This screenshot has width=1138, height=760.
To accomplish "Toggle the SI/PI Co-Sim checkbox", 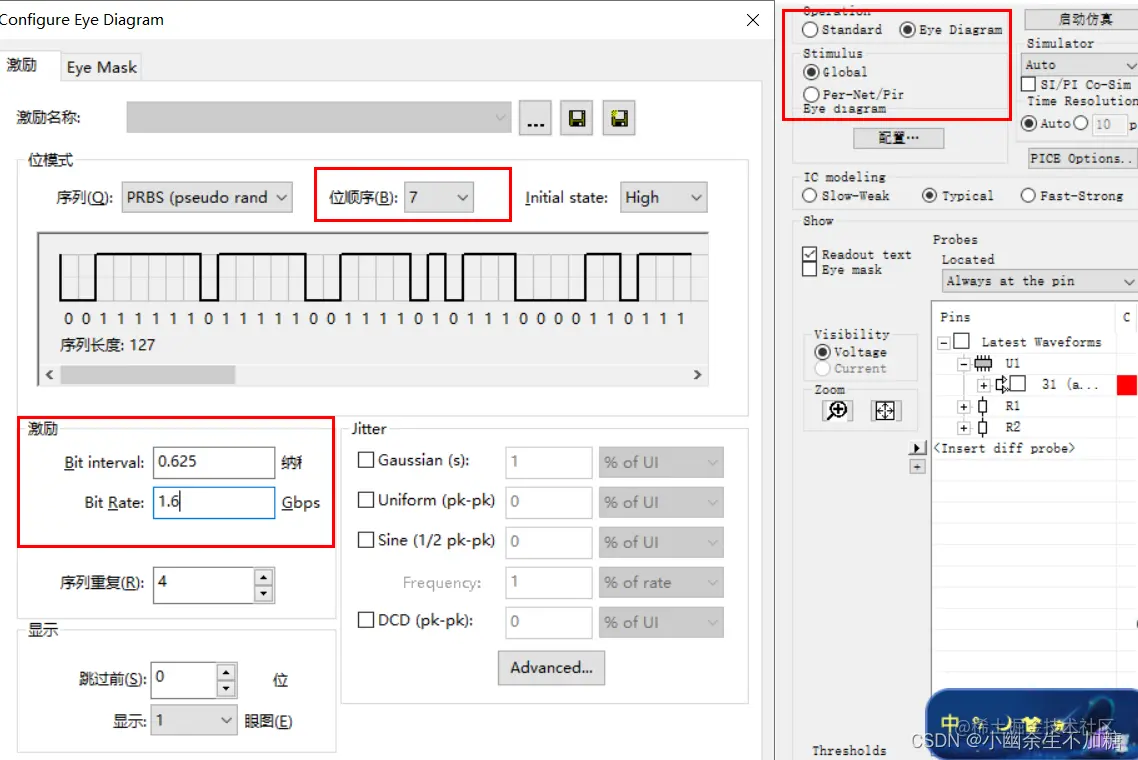I will click(x=1028, y=84).
